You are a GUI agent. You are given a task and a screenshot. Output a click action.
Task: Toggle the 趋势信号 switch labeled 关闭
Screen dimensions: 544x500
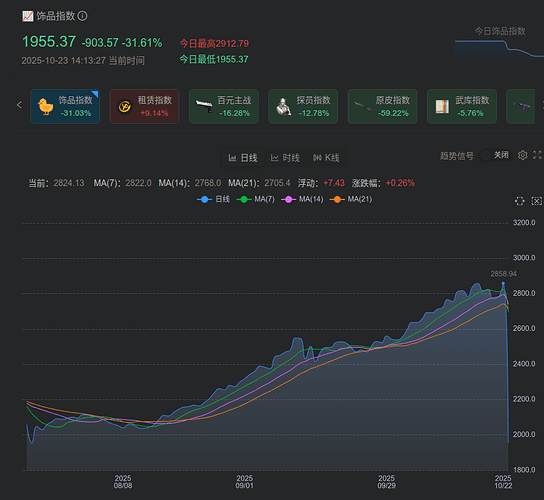[x=495, y=155]
